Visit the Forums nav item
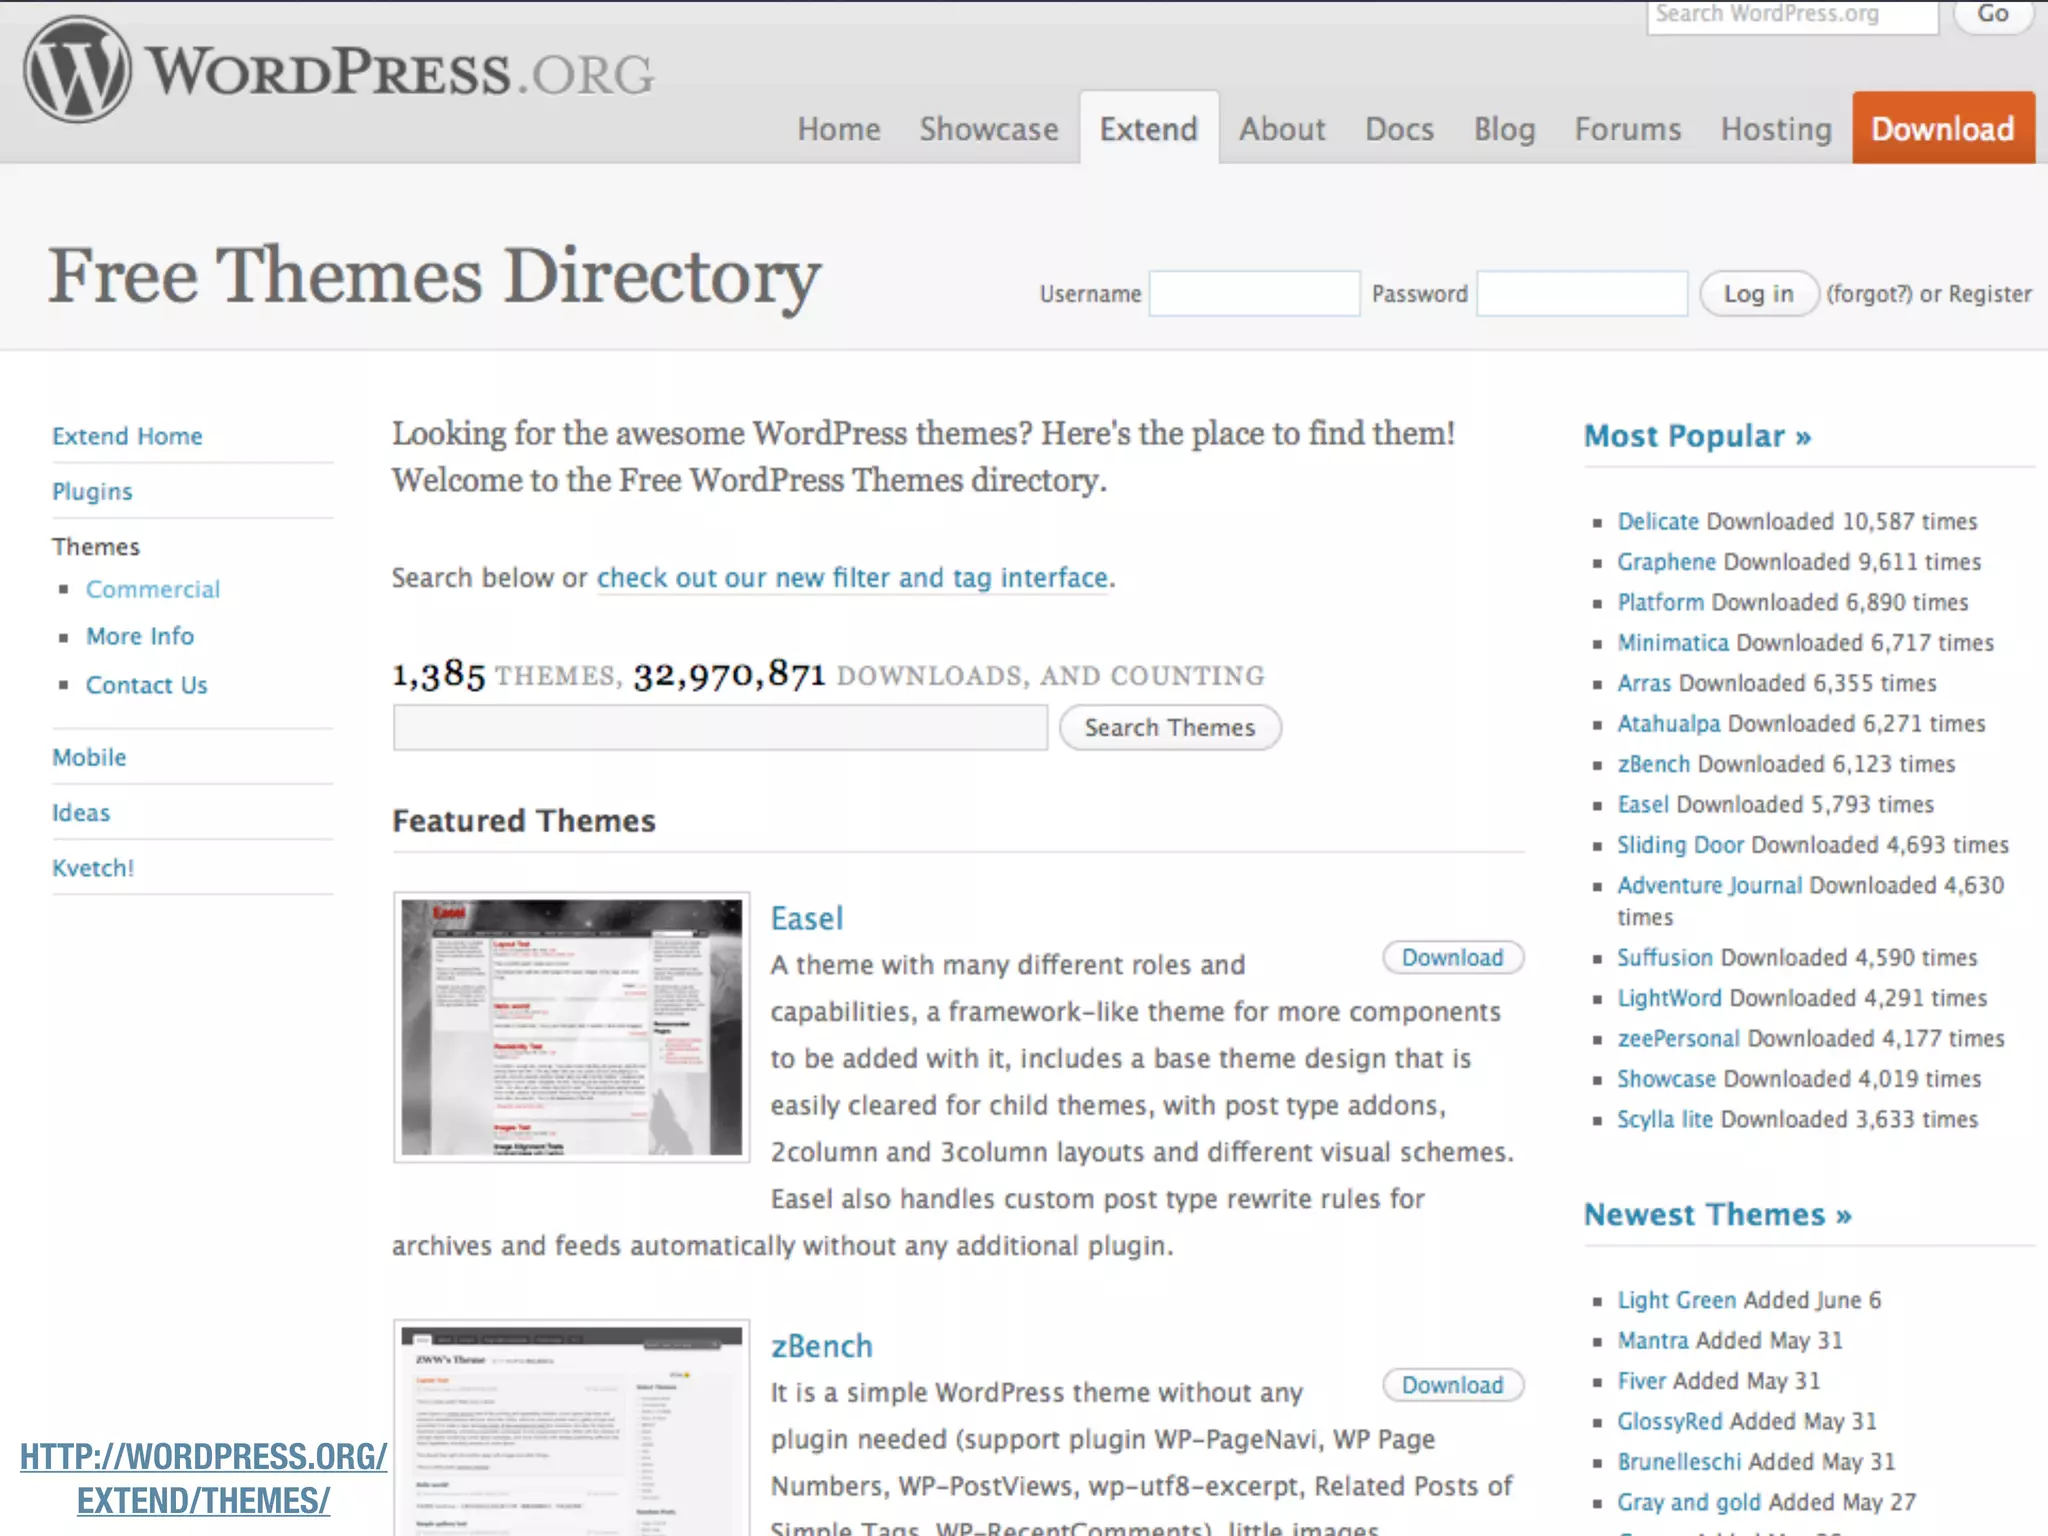This screenshot has width=2048, height=1536. click(x=1628, y=129)
